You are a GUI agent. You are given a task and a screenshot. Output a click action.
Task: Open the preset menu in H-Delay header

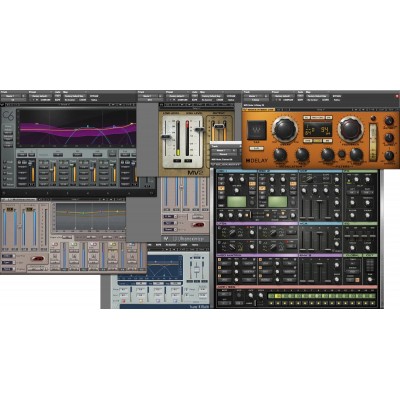point(284,96)
